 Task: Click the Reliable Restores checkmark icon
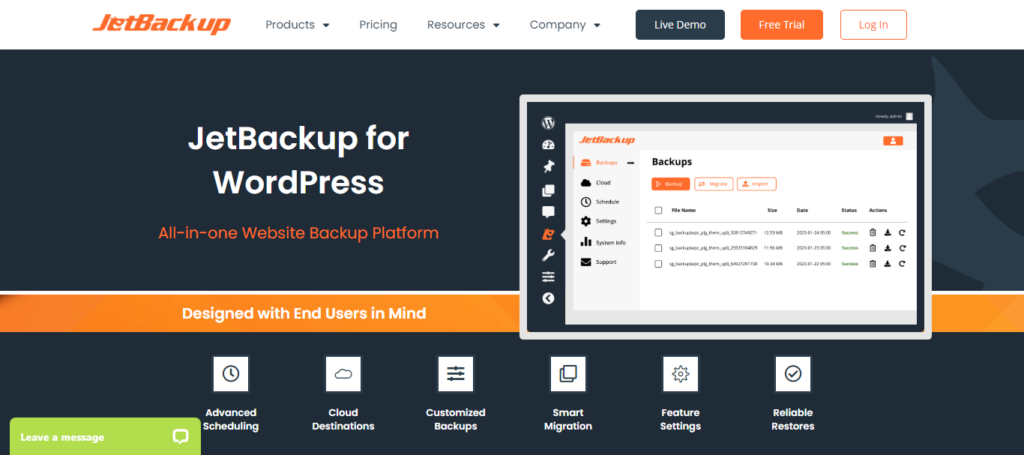click(793, 373)
